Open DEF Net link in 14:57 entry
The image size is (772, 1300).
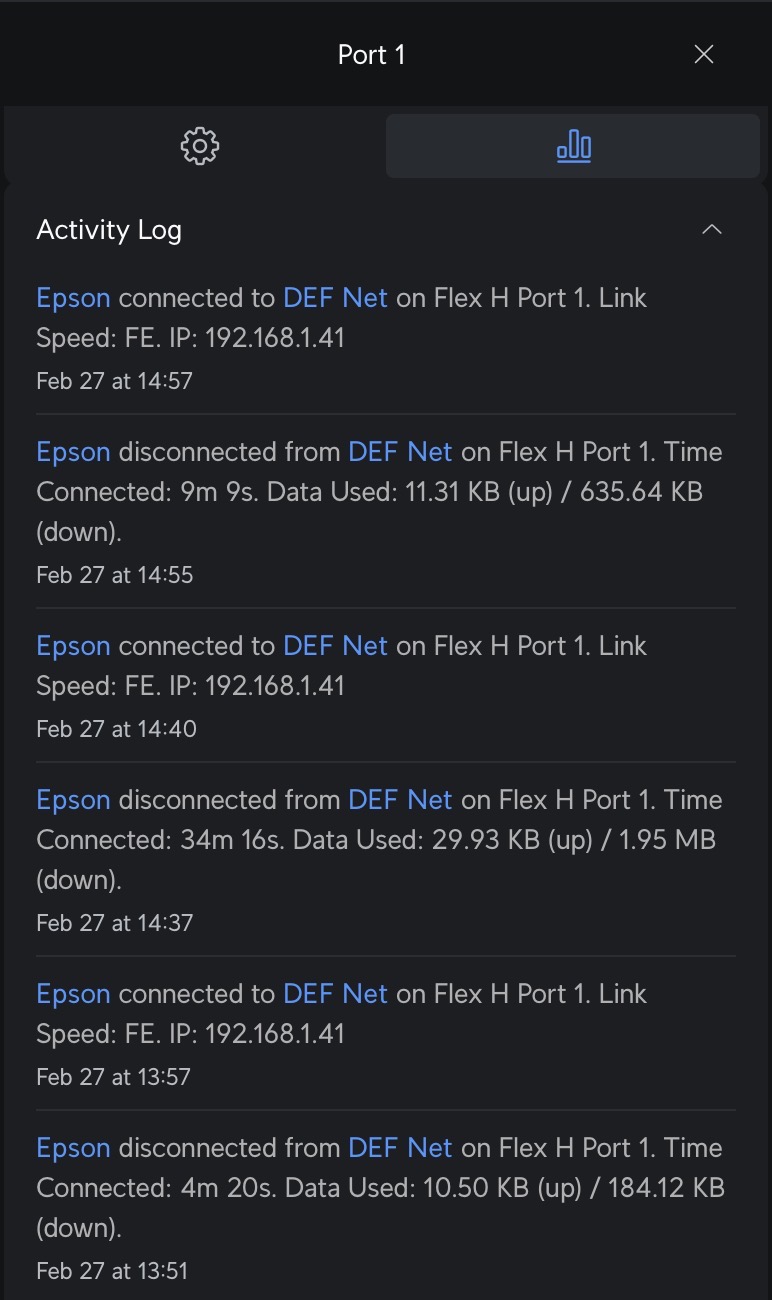335,298
